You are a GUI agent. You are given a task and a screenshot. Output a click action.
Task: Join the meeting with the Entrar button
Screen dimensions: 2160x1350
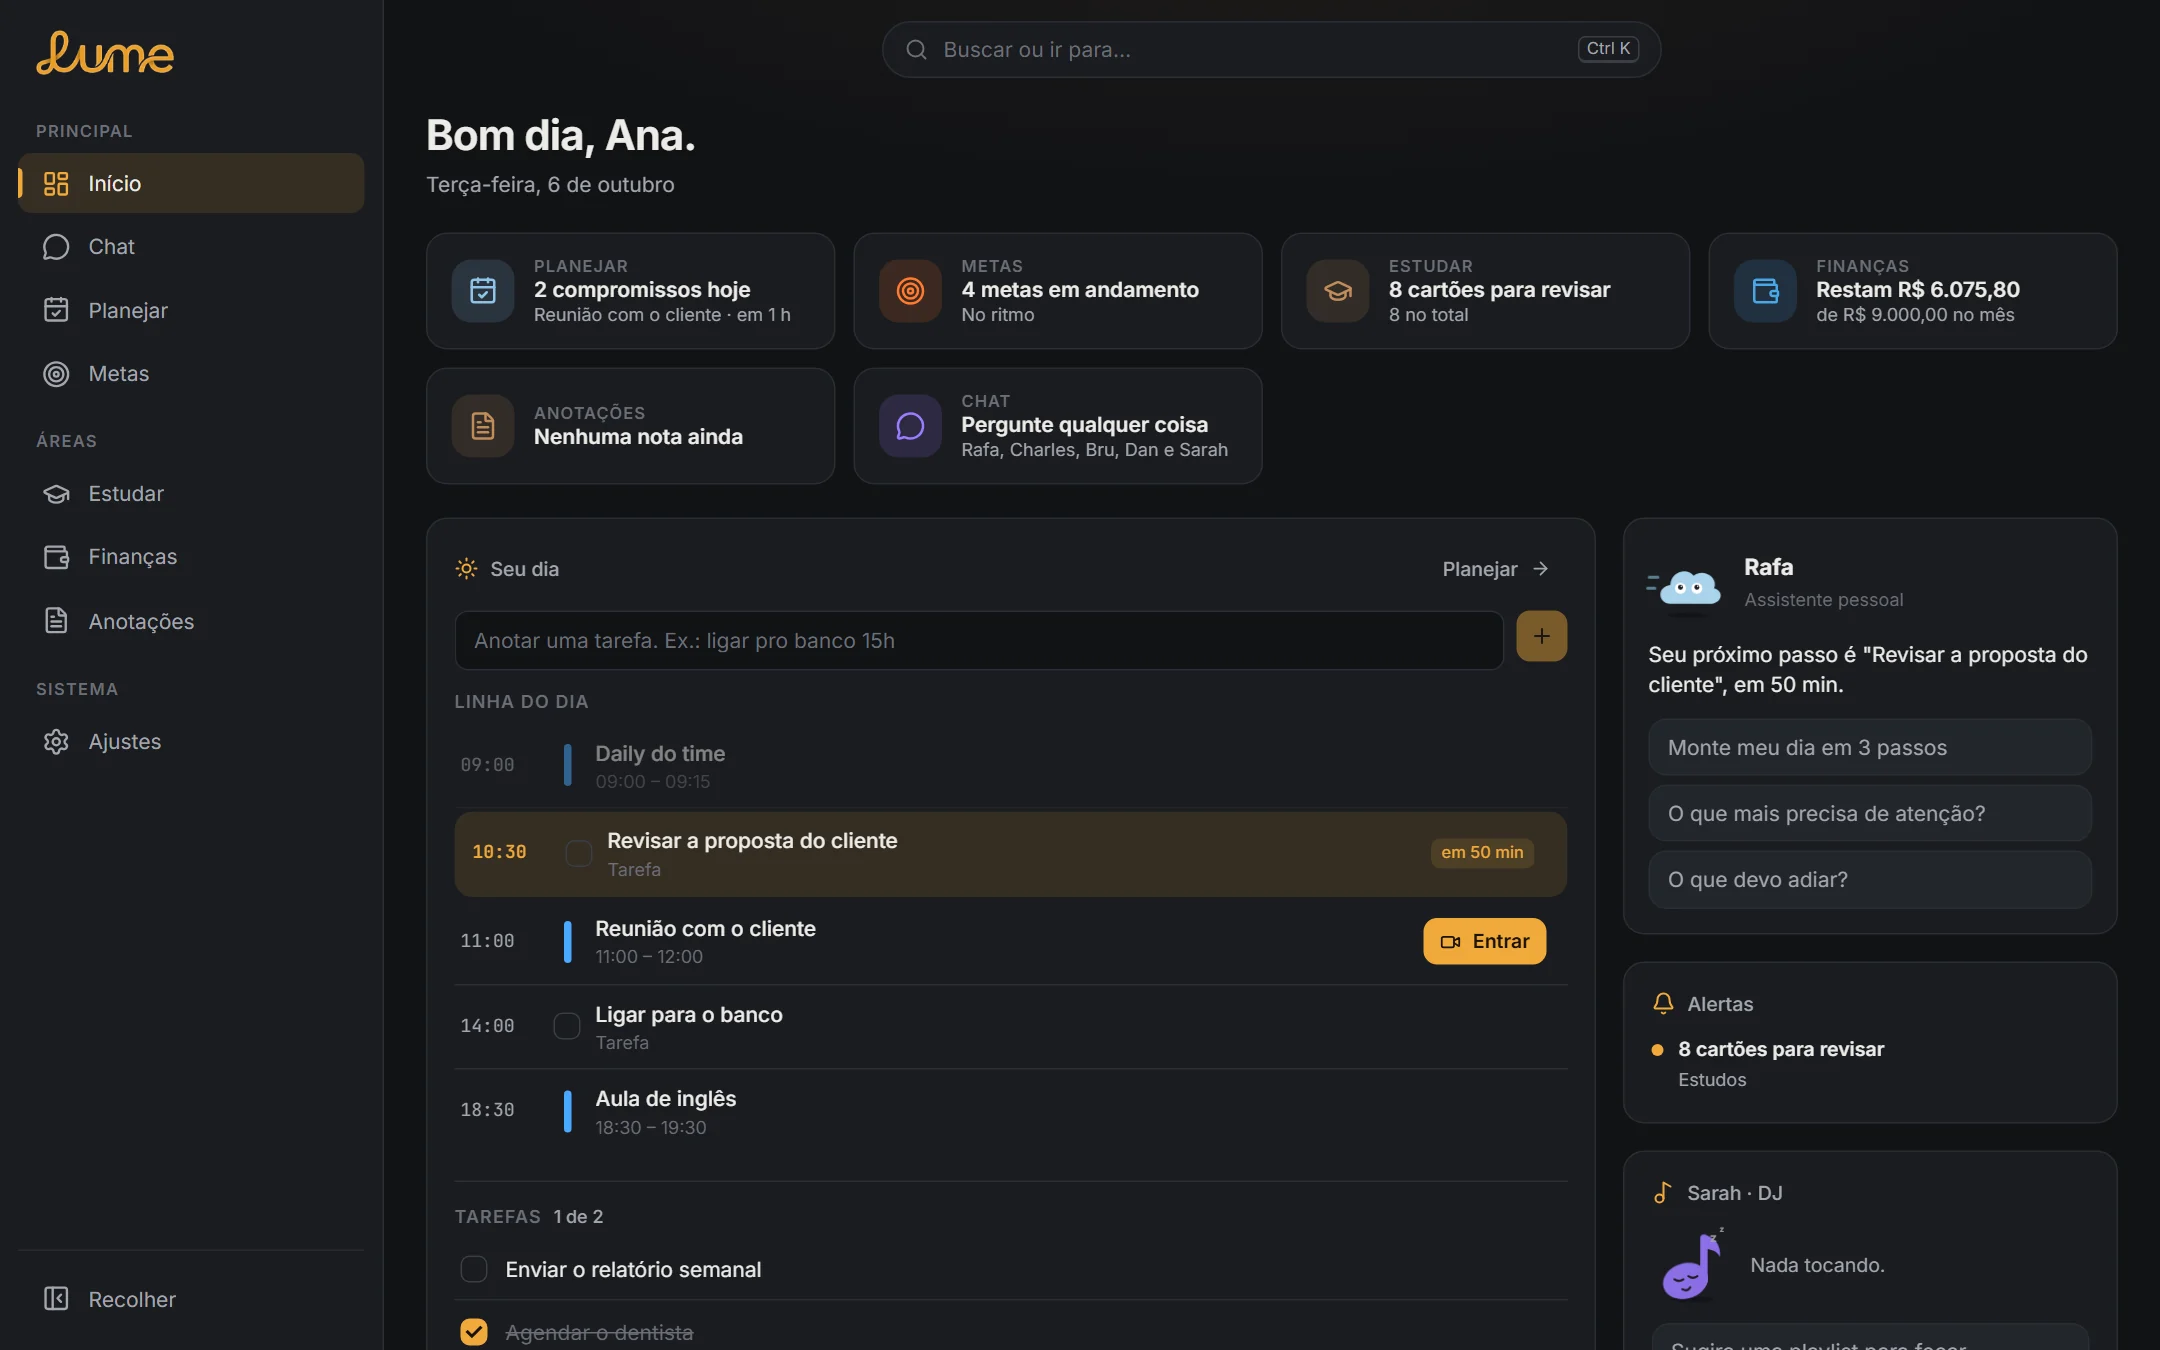[x=1484, y=941]
